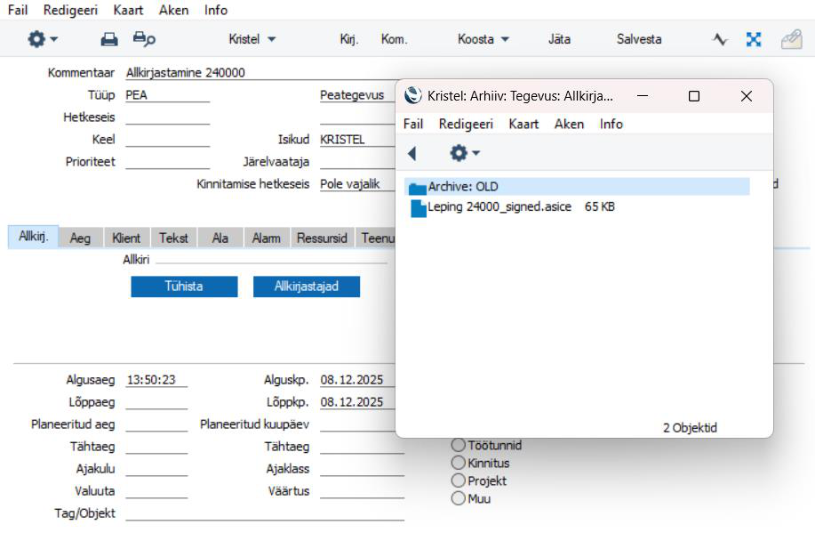Open Kaart menu in main window
Screen dimensions: 815x557
click(128, 10)
